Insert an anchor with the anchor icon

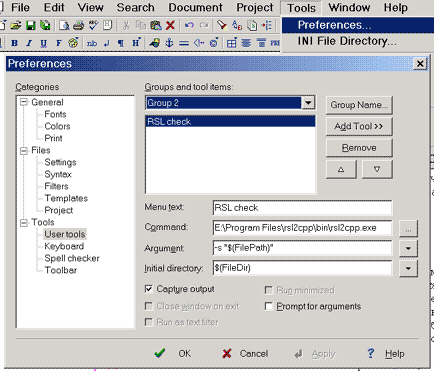pos(169,43)
